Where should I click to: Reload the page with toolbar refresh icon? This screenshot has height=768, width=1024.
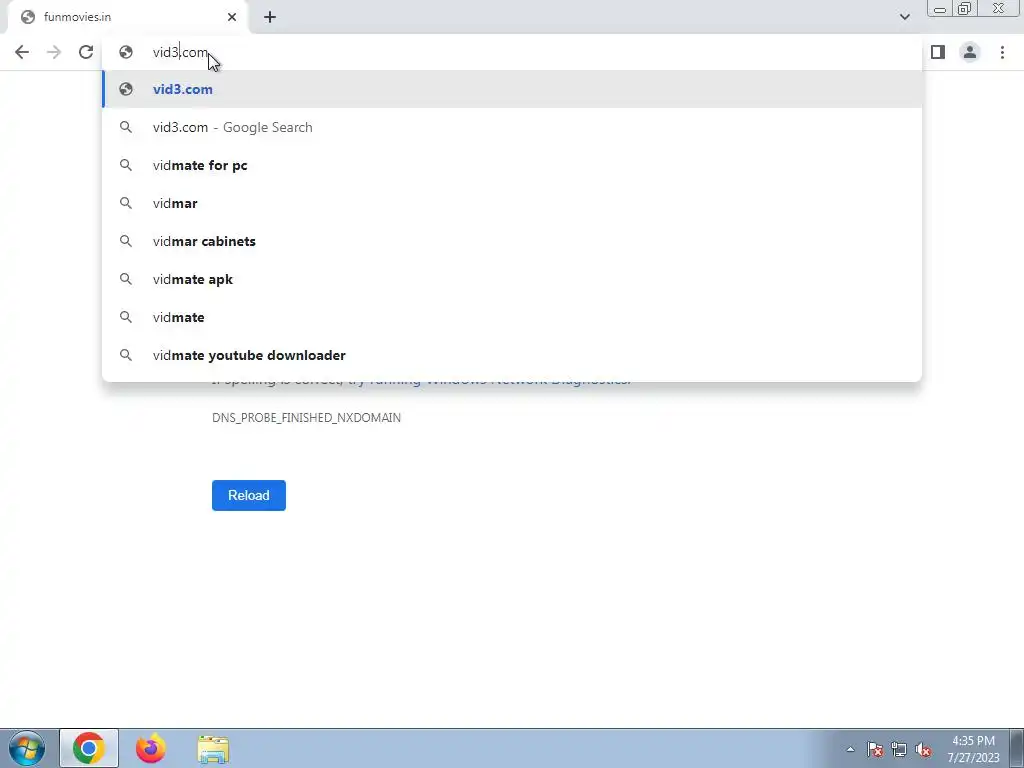point(86,52)
